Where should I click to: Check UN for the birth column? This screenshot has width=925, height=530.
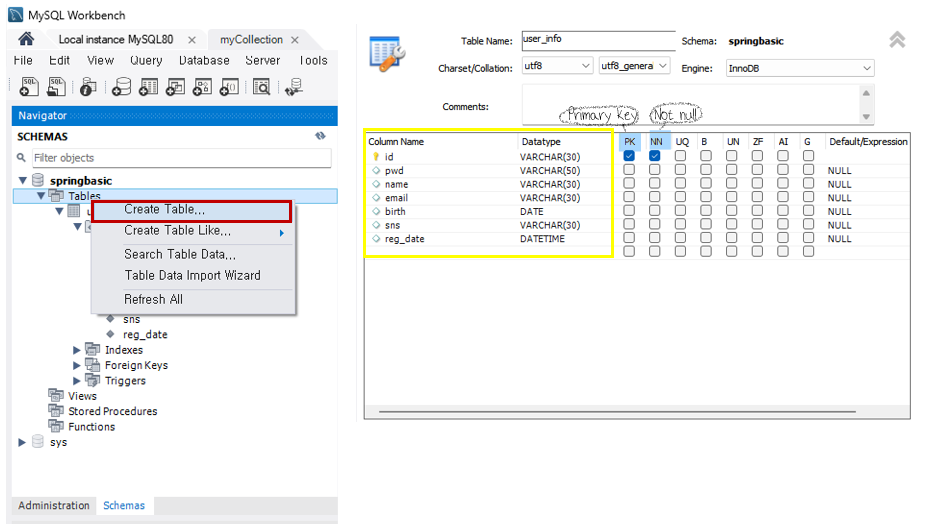pyautogui.click(x=732, y=210)
